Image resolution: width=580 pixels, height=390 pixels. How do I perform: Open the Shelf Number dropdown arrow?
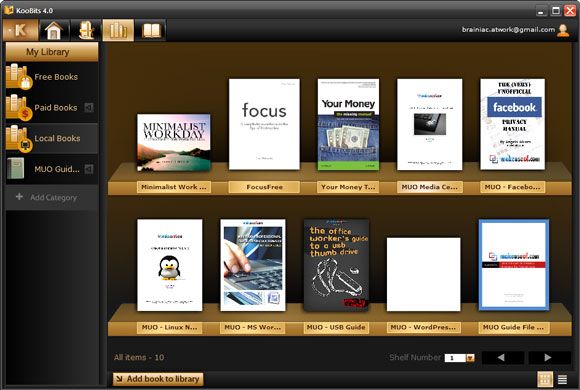pyautogui.click(x=470, y=358)
